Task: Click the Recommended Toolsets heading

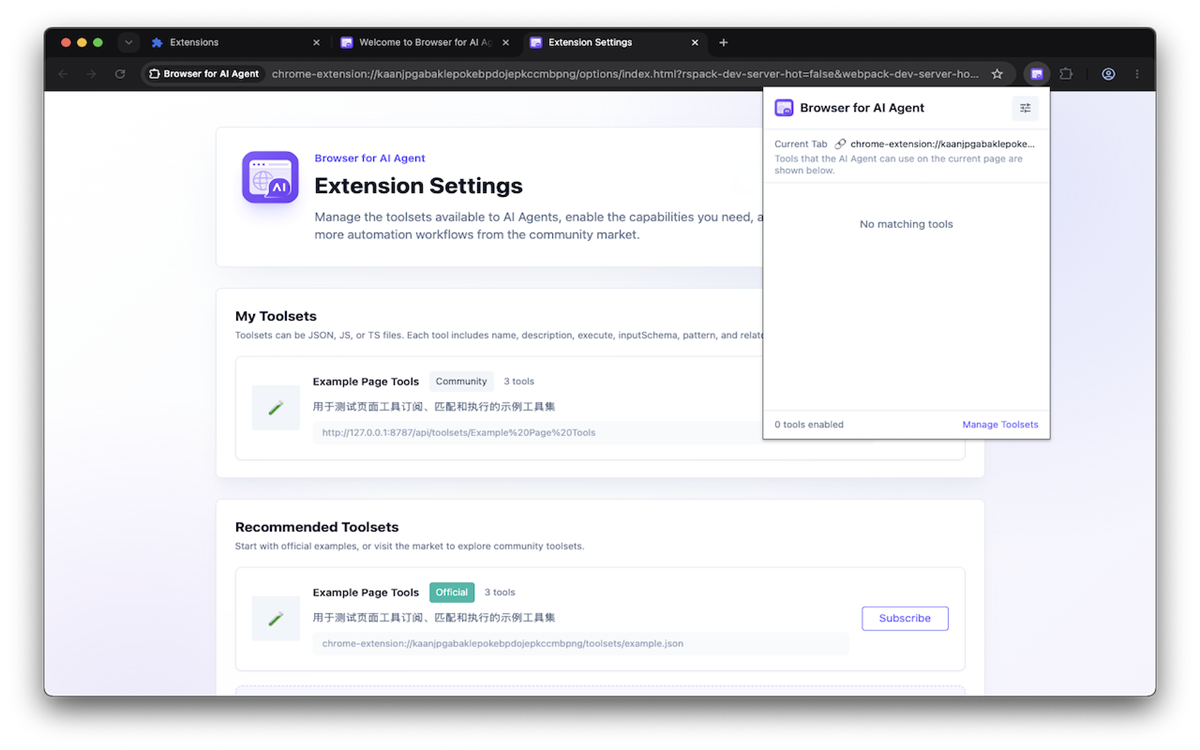Action: point(317,527)
